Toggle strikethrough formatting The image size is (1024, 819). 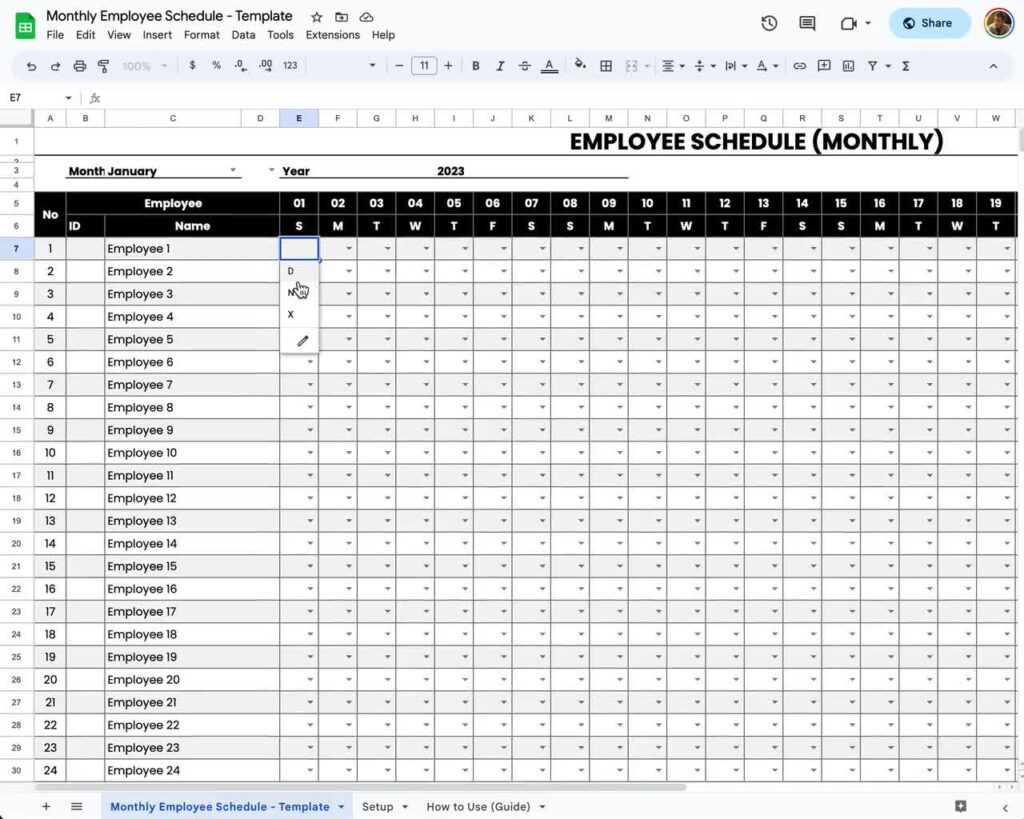524,66
